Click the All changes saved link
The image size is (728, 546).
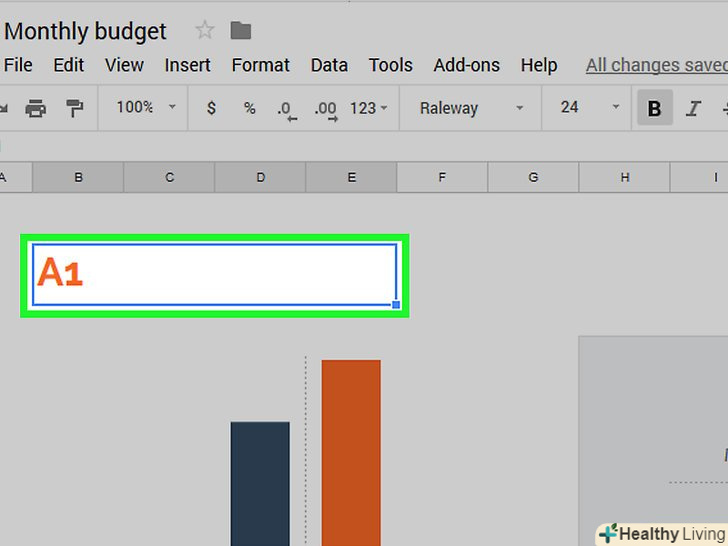point(656,65)
